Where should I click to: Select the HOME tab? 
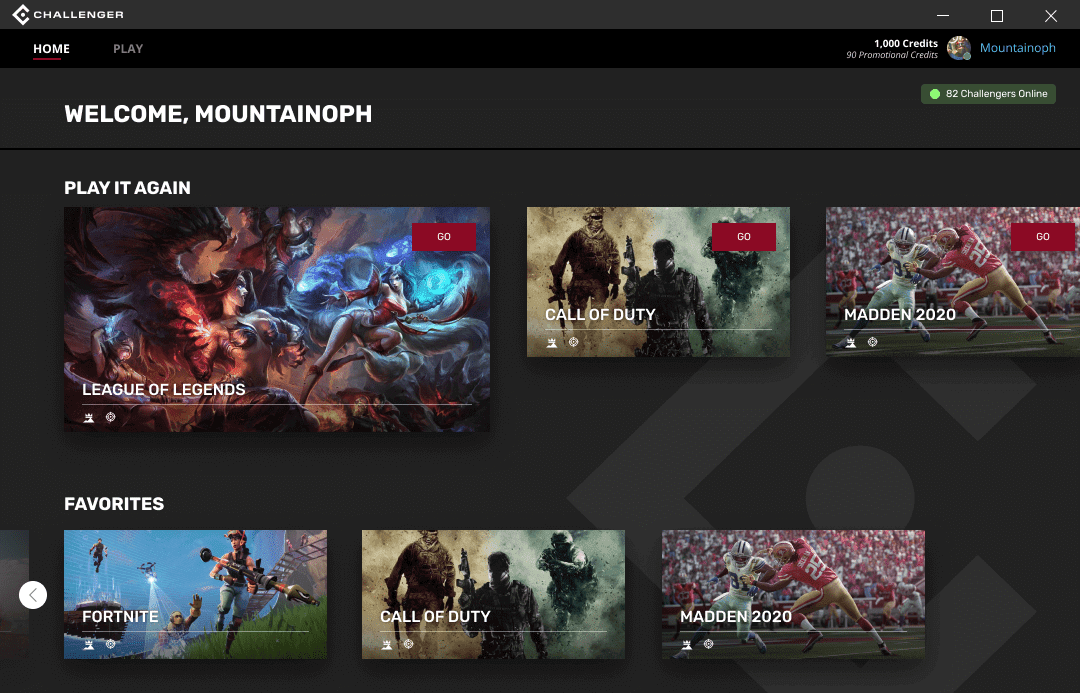(x=52, y=49)
